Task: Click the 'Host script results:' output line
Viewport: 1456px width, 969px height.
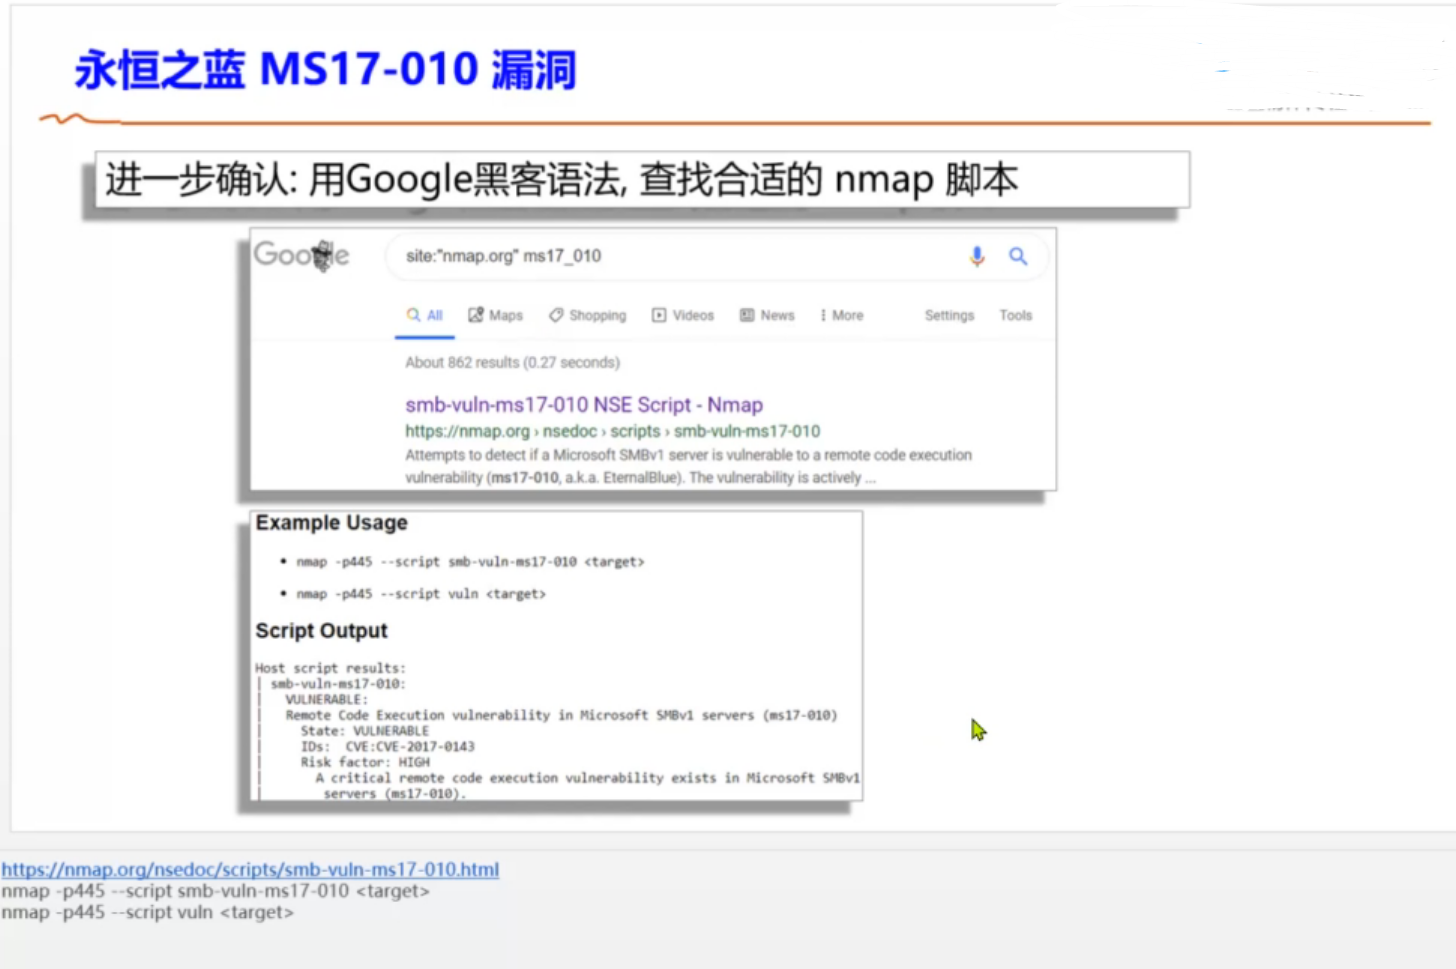Action: click(x=330, y=668)
